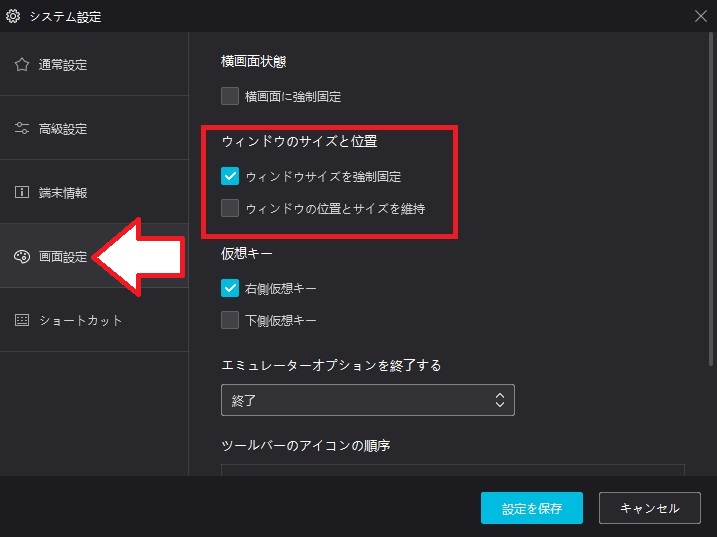Screen dimensions: 717x537
Task: Click the sliders icon for 高級設定
Action: (x=21, y=128)
